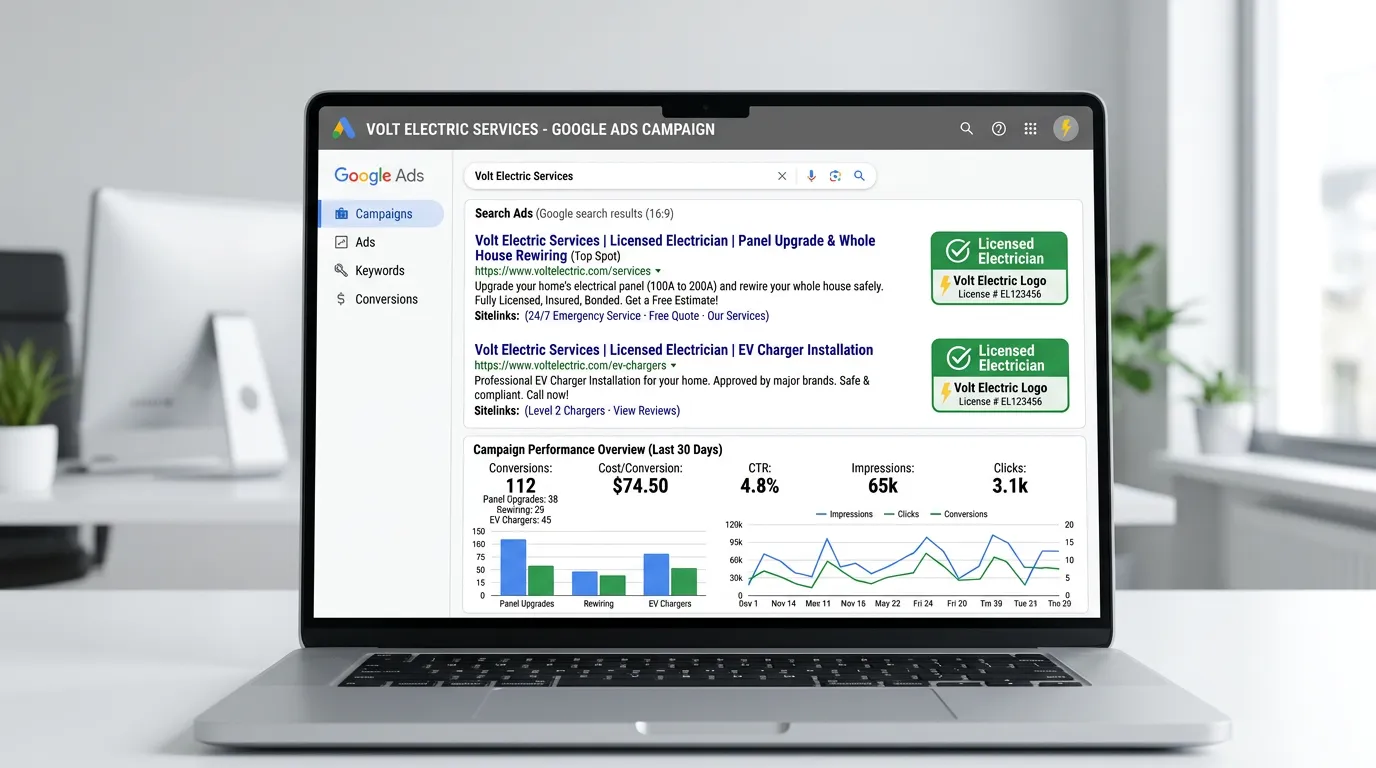Click the Ads sidebar icon
Image resolution: width=1376 pixels, height=768 pixels.
[x=341, y=242]
